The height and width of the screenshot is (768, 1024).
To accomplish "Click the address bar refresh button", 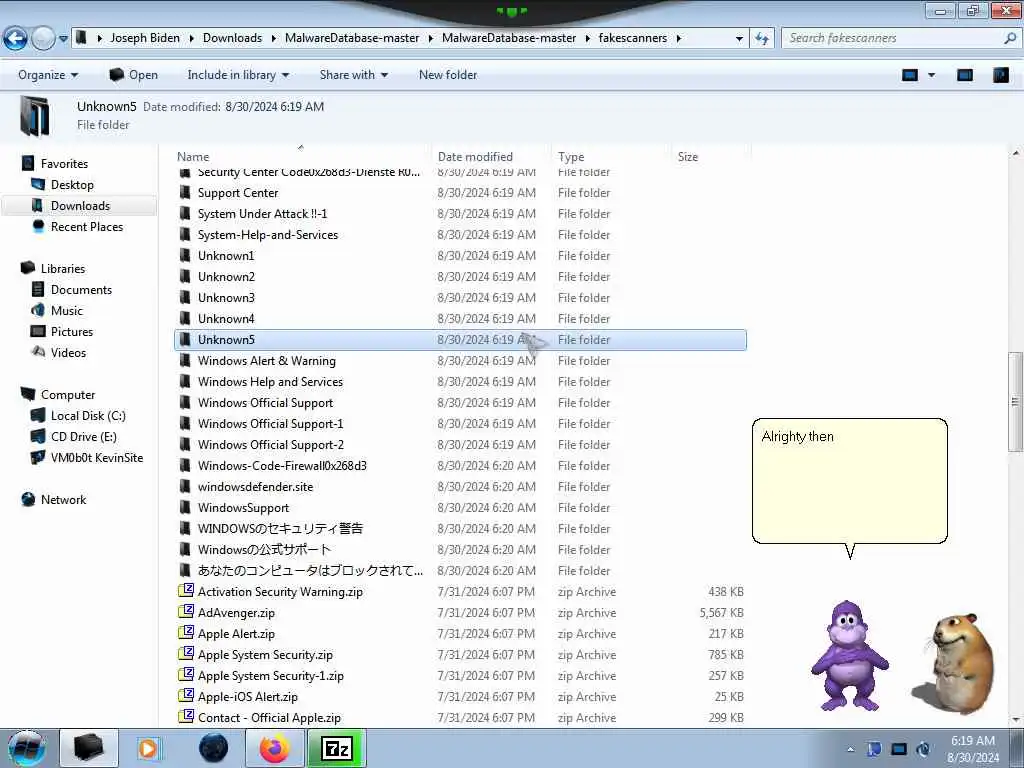I will [x=762, y=39].
